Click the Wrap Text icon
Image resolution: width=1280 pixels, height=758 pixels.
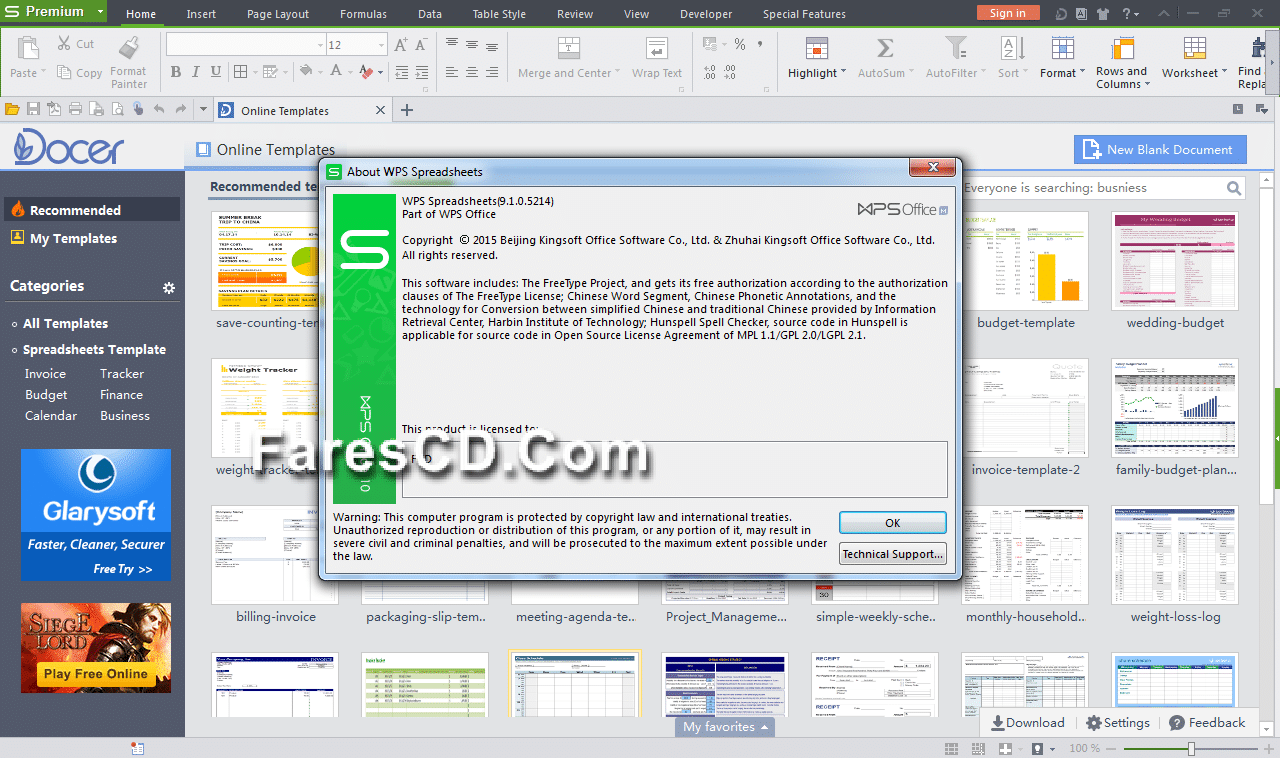click(657, 49)
